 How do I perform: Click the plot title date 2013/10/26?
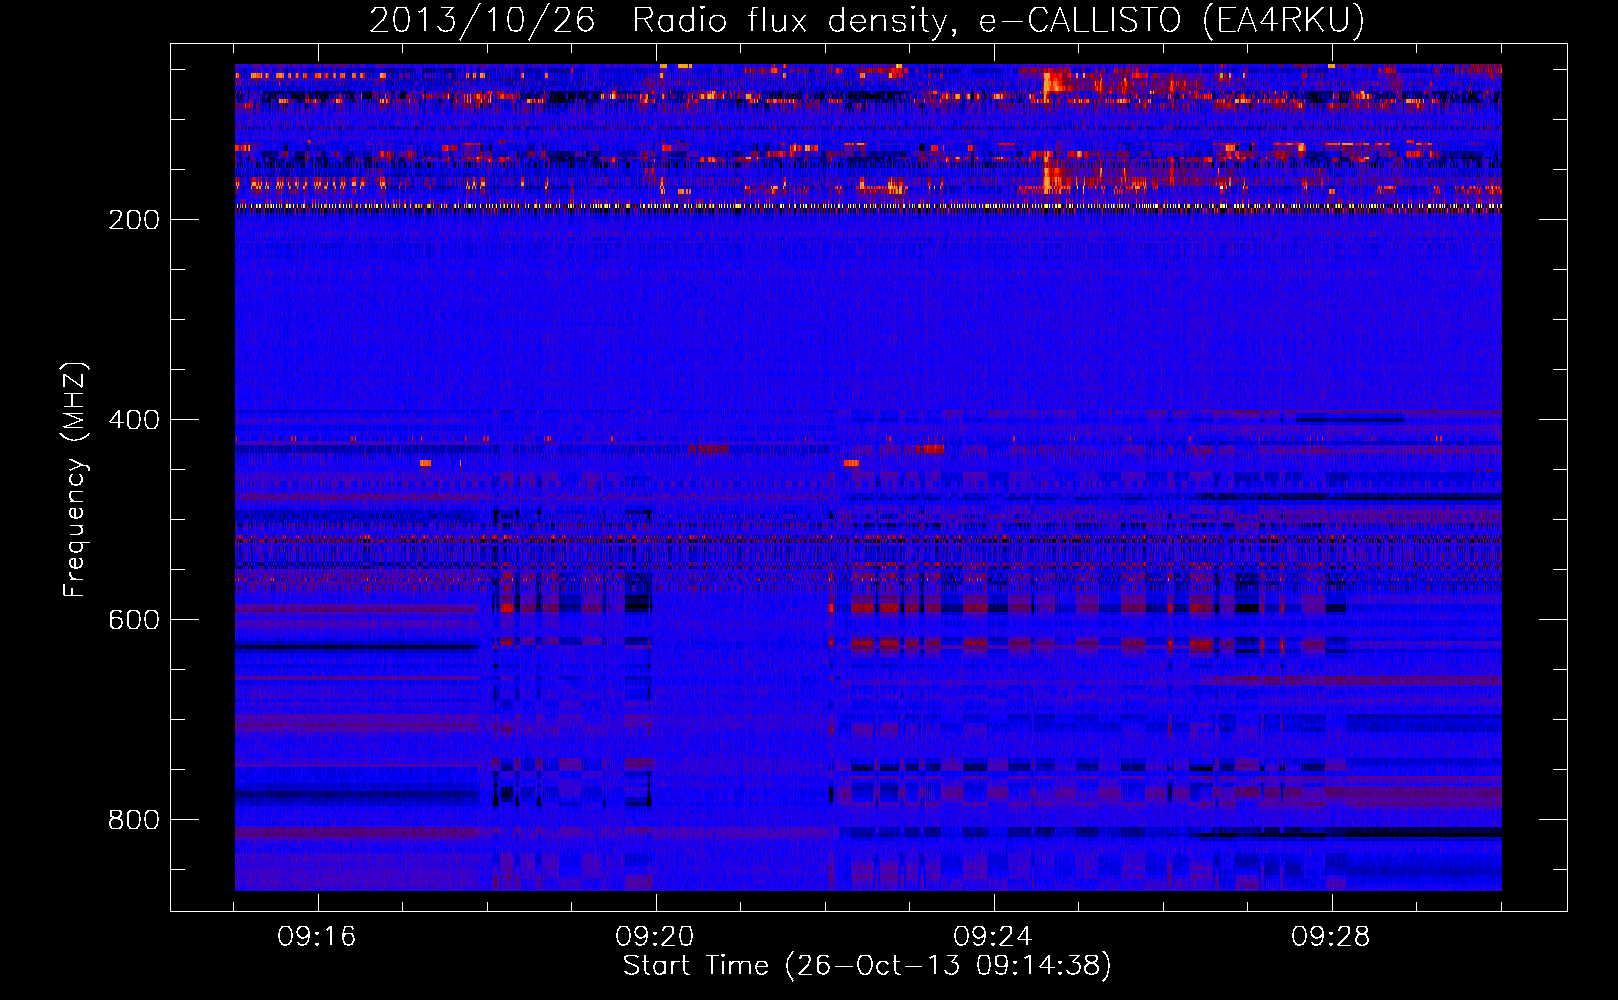tap(482, 20)
